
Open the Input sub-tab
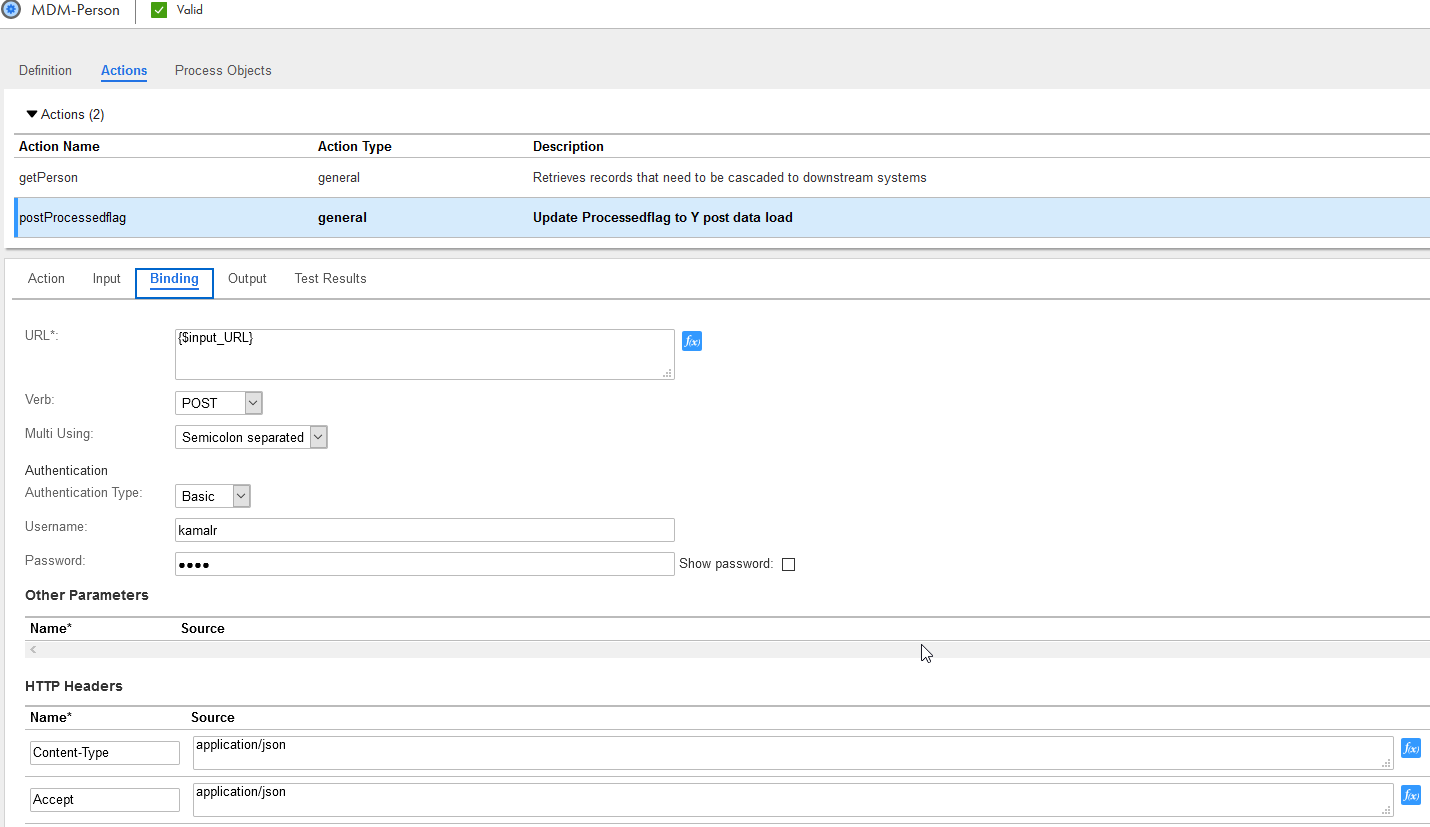click(x=106, y=279)
